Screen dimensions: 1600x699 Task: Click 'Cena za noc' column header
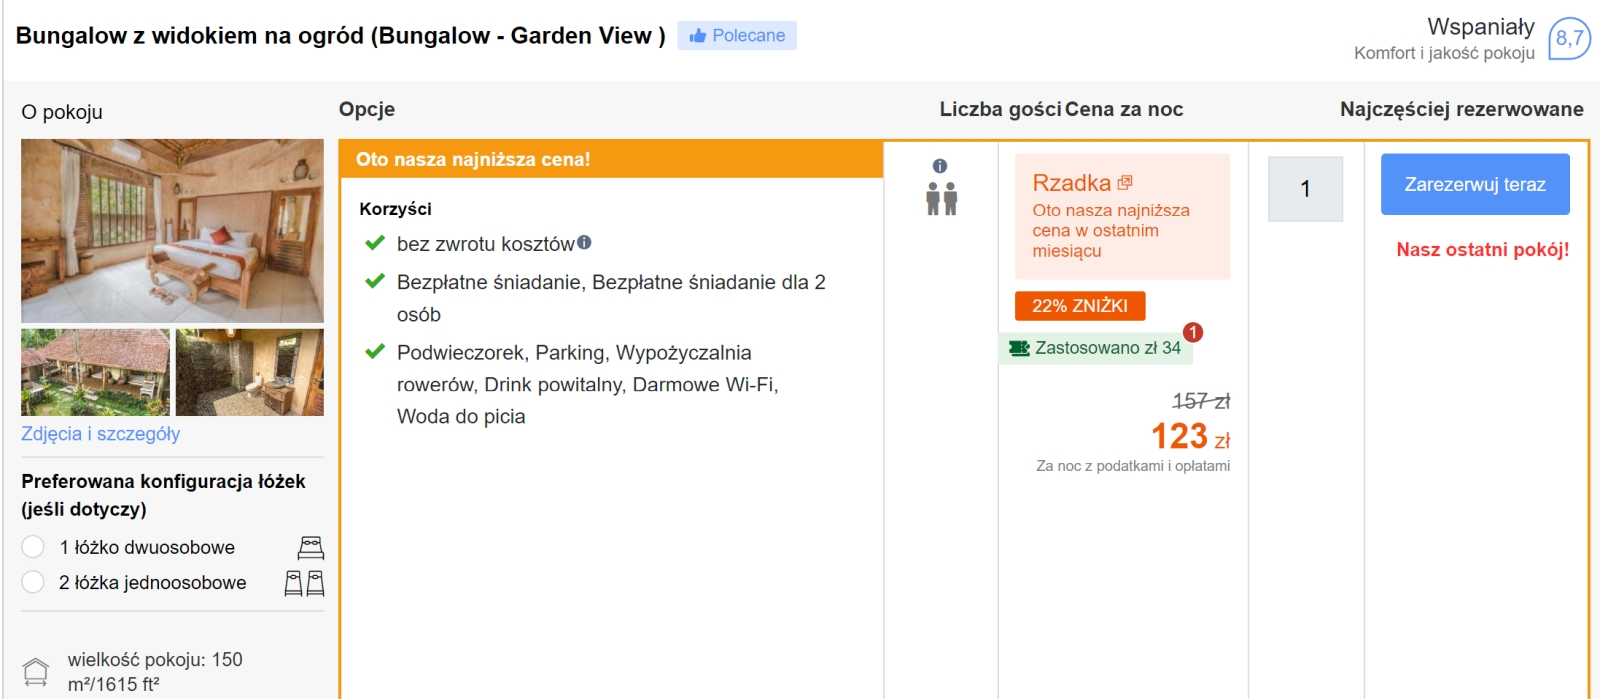pyautogui.click(x=1124, y=109)
